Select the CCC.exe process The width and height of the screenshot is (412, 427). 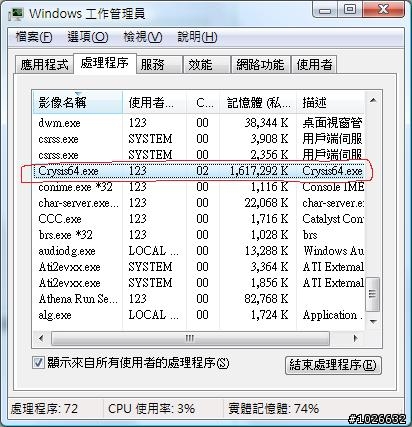[199, 219]
